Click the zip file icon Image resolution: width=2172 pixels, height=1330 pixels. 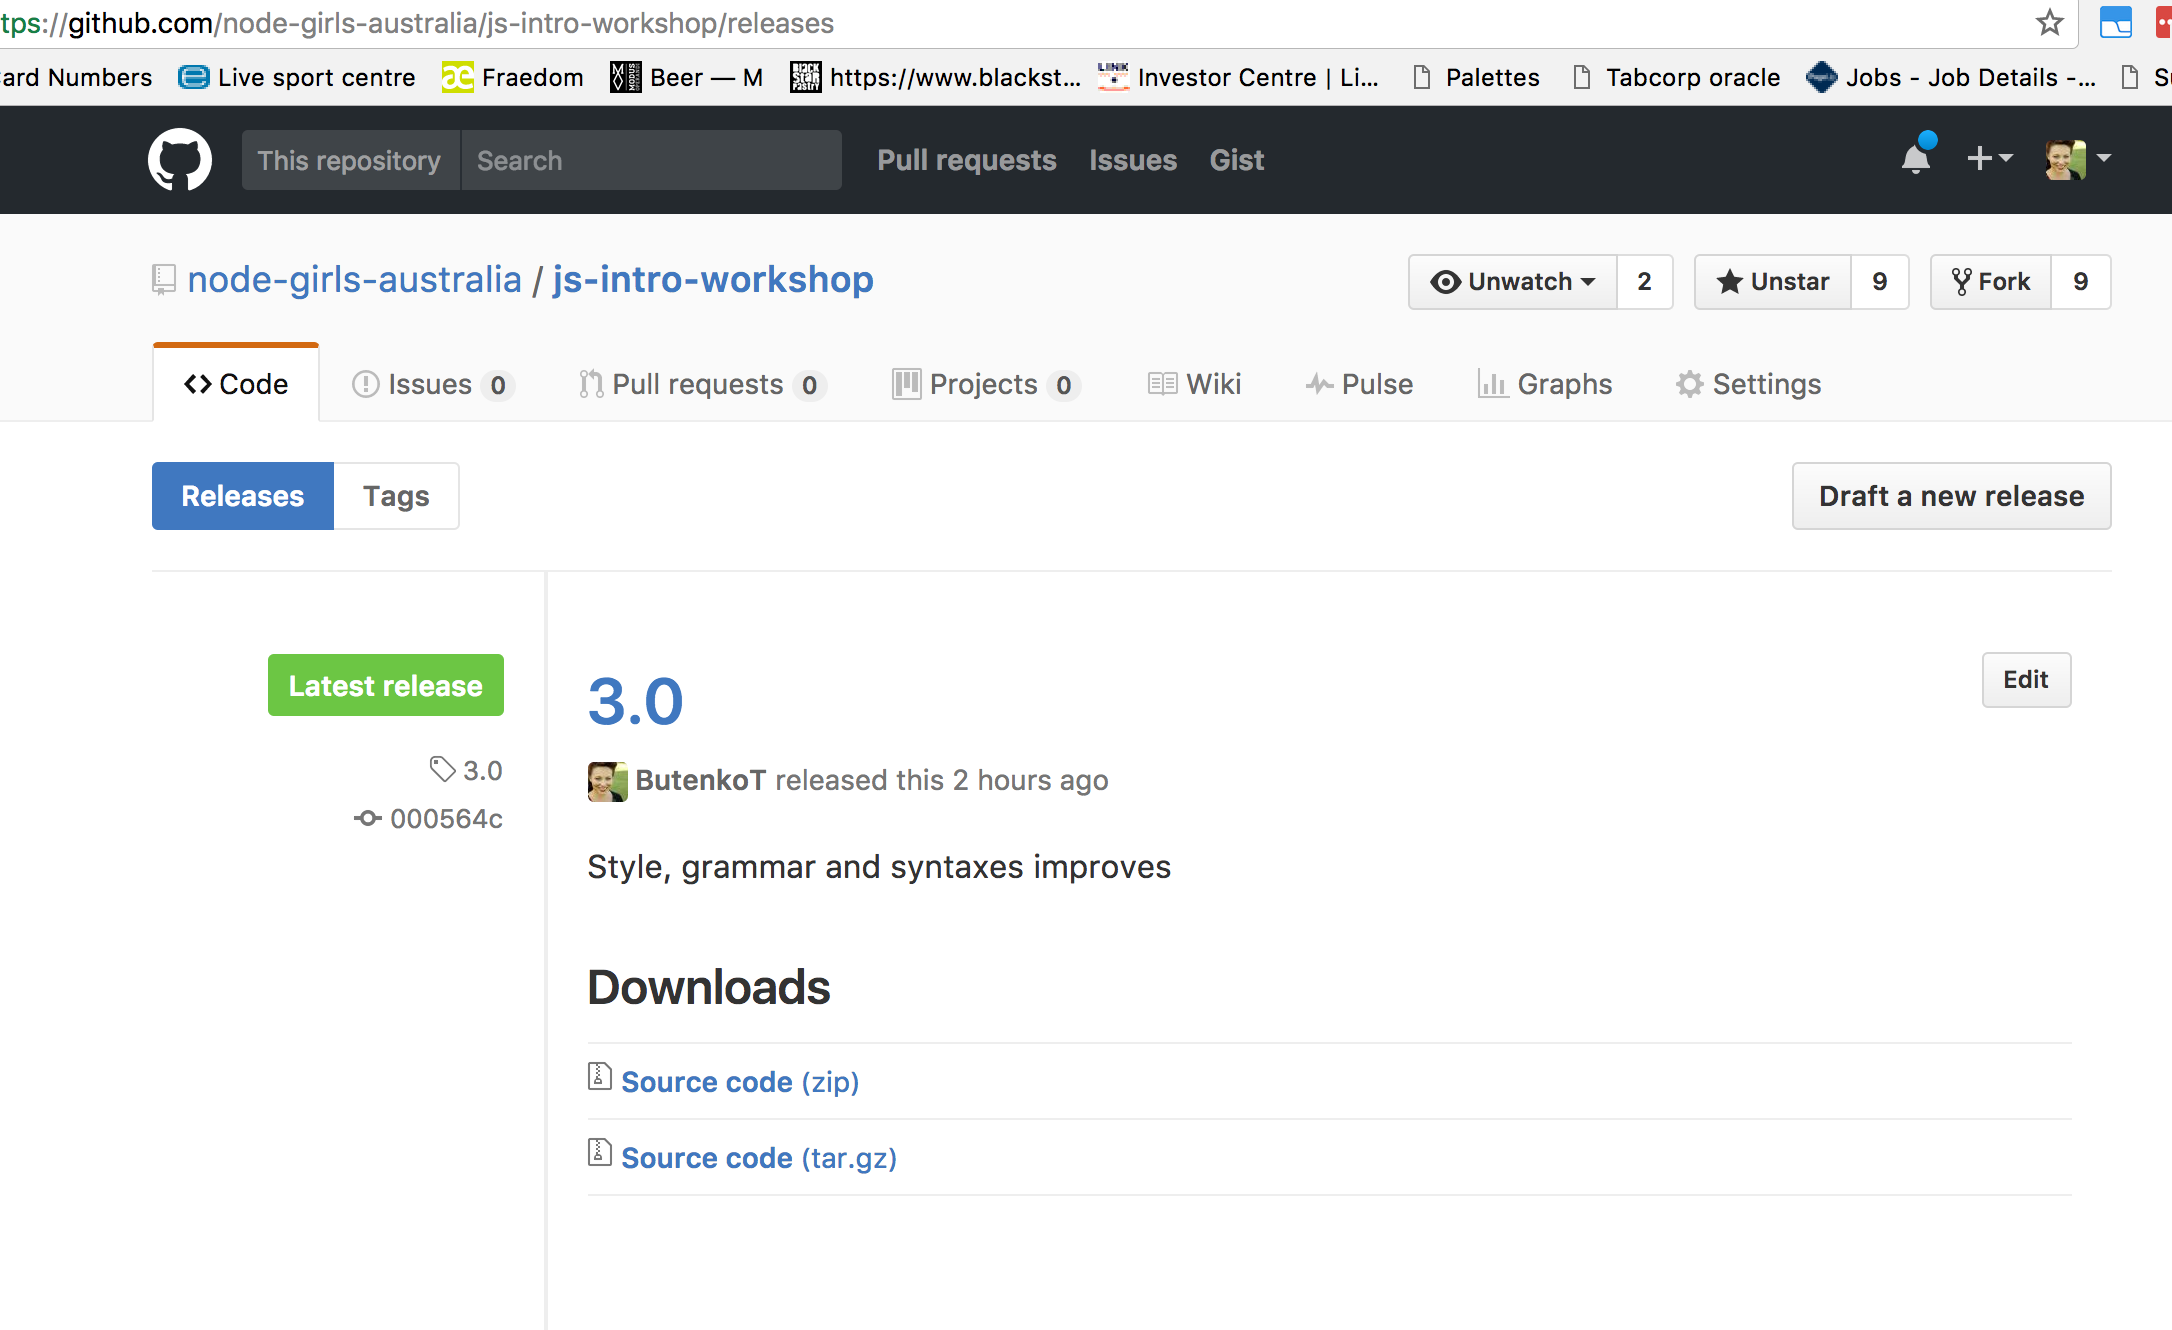tap(599, 1077)
